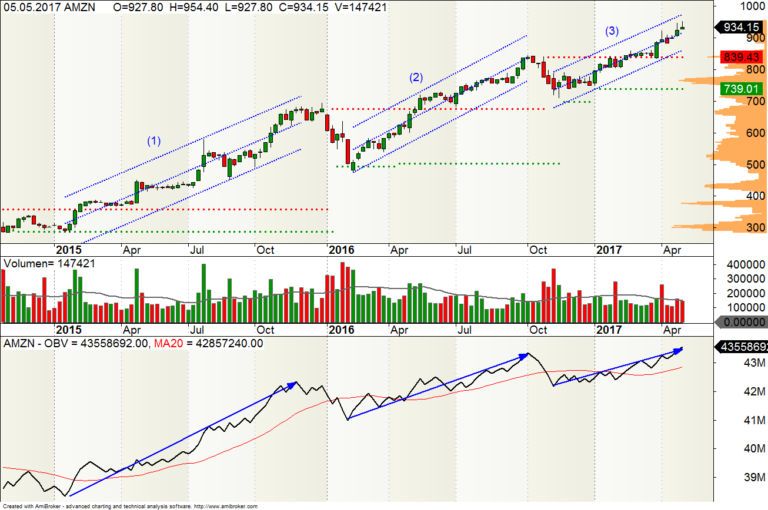The width and height of the screenshot is (768, 510).
Task: Click the 100000 volume axis label
Action: [746, 307]
